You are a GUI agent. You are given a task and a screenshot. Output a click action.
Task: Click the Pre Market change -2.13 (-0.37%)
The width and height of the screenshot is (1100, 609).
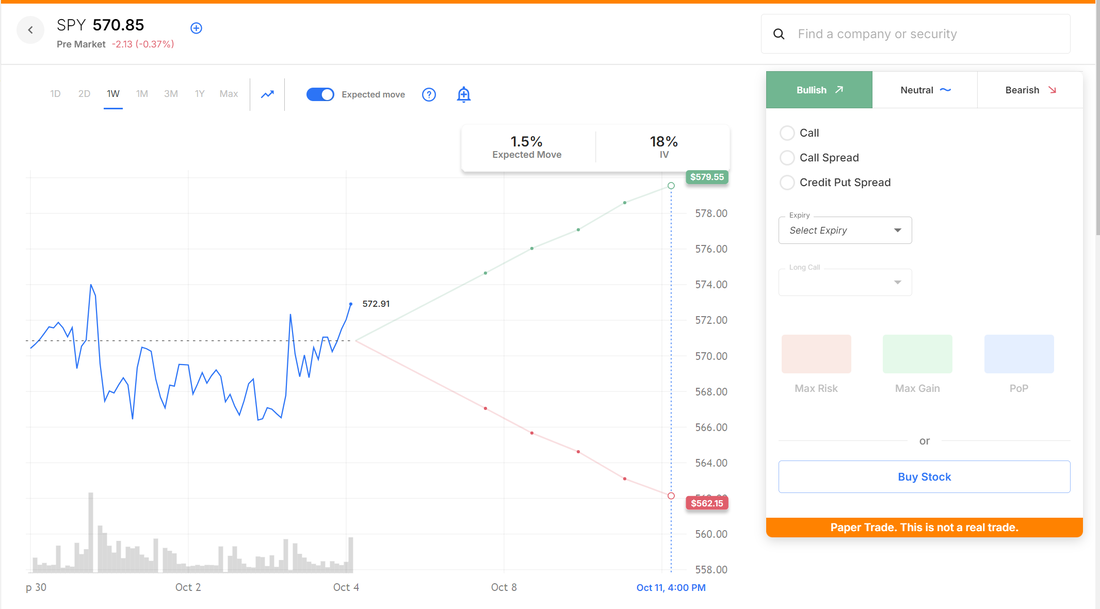pyautogui.click(x=143, y=44)
